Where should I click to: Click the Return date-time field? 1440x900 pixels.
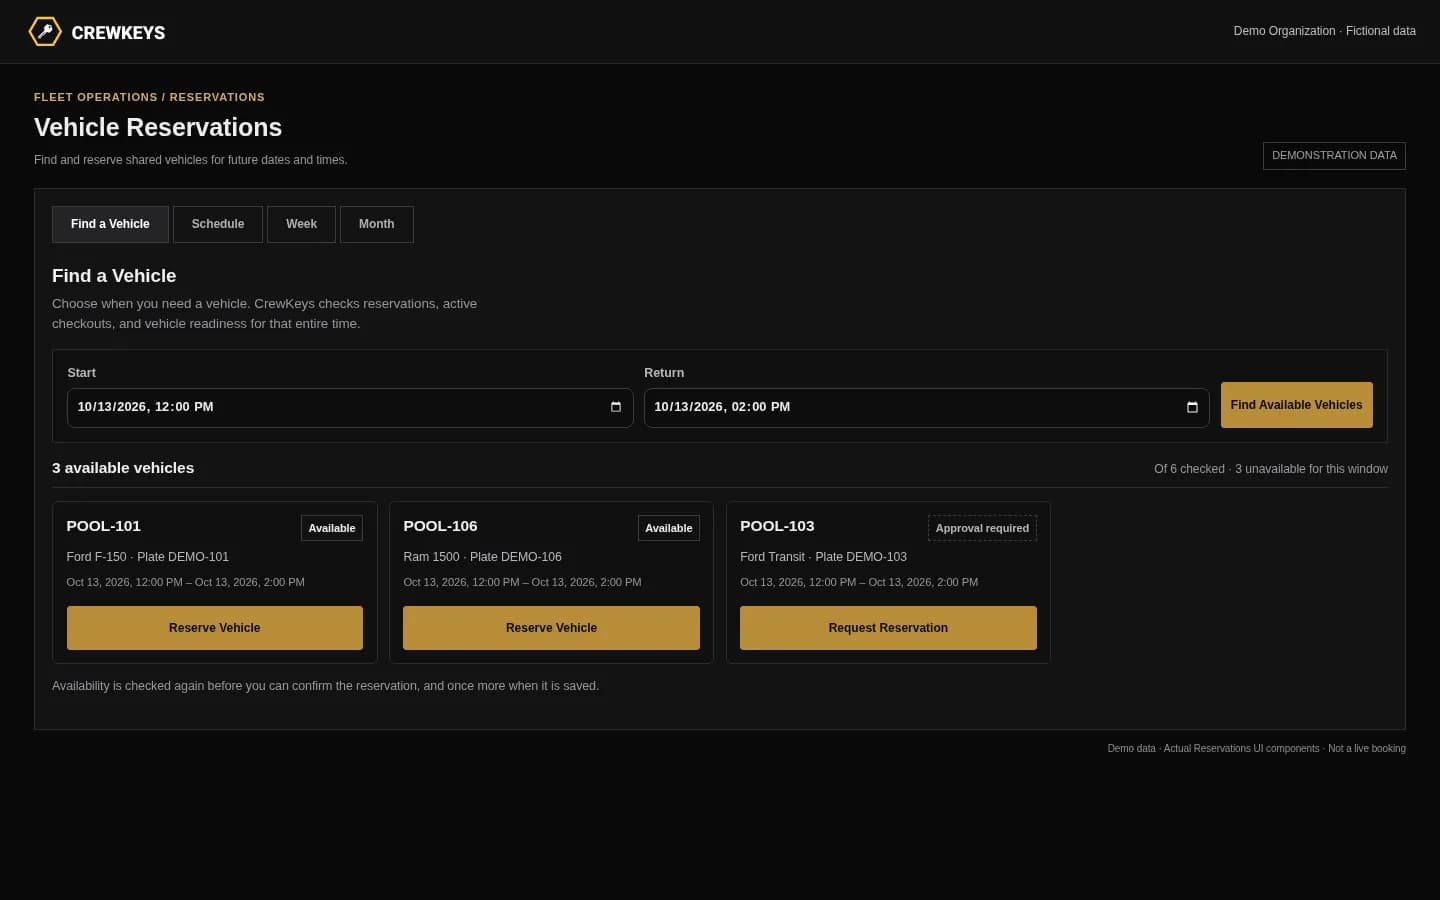coord(927,408)
